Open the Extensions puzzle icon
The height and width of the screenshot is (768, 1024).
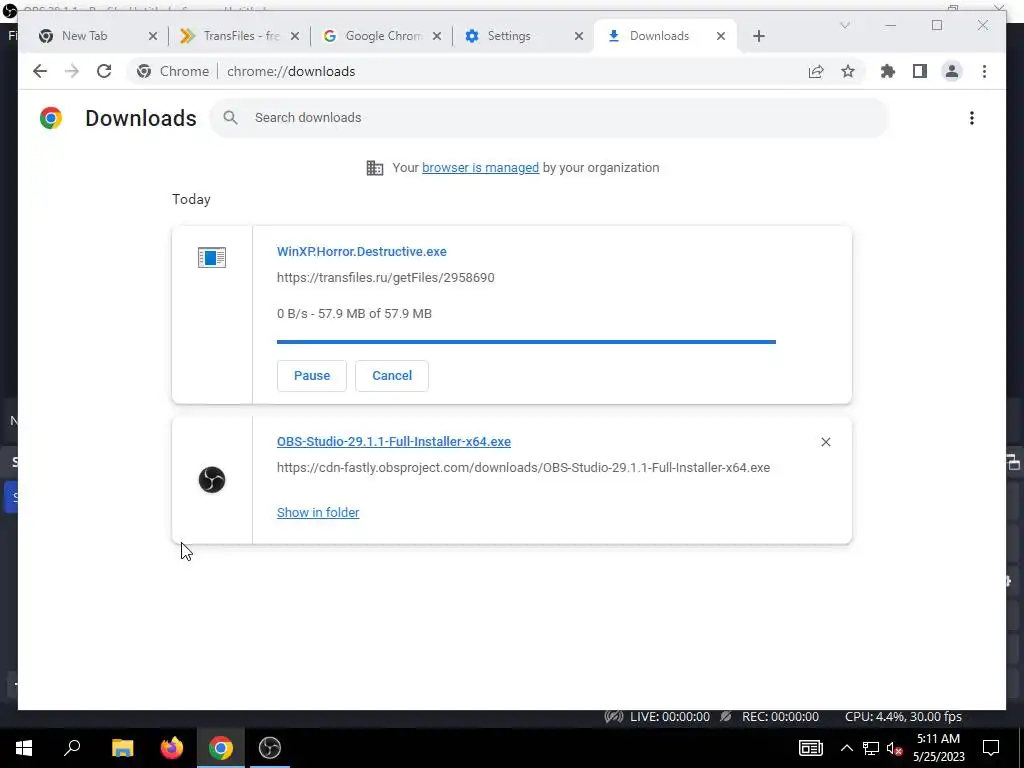coord(888,71)
